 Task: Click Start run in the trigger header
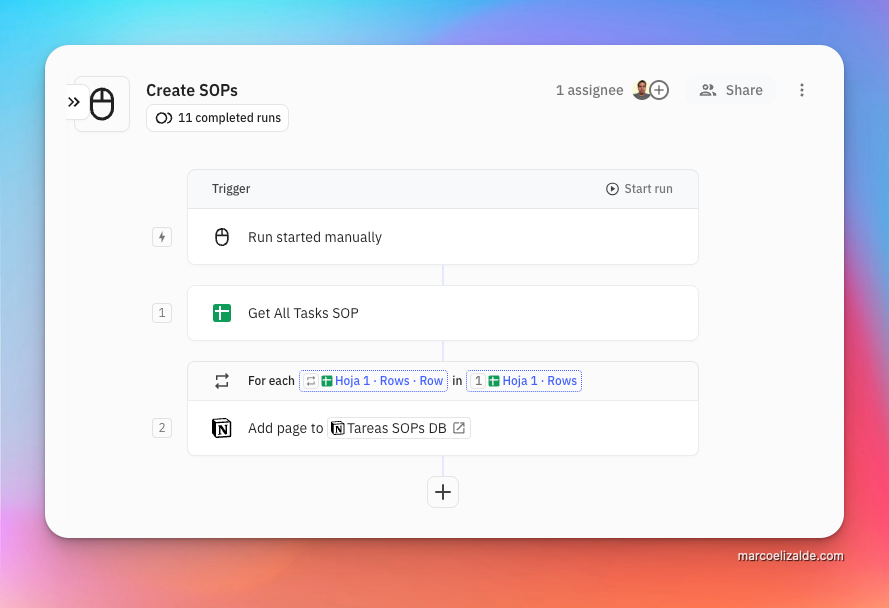(x=639, y=189)
